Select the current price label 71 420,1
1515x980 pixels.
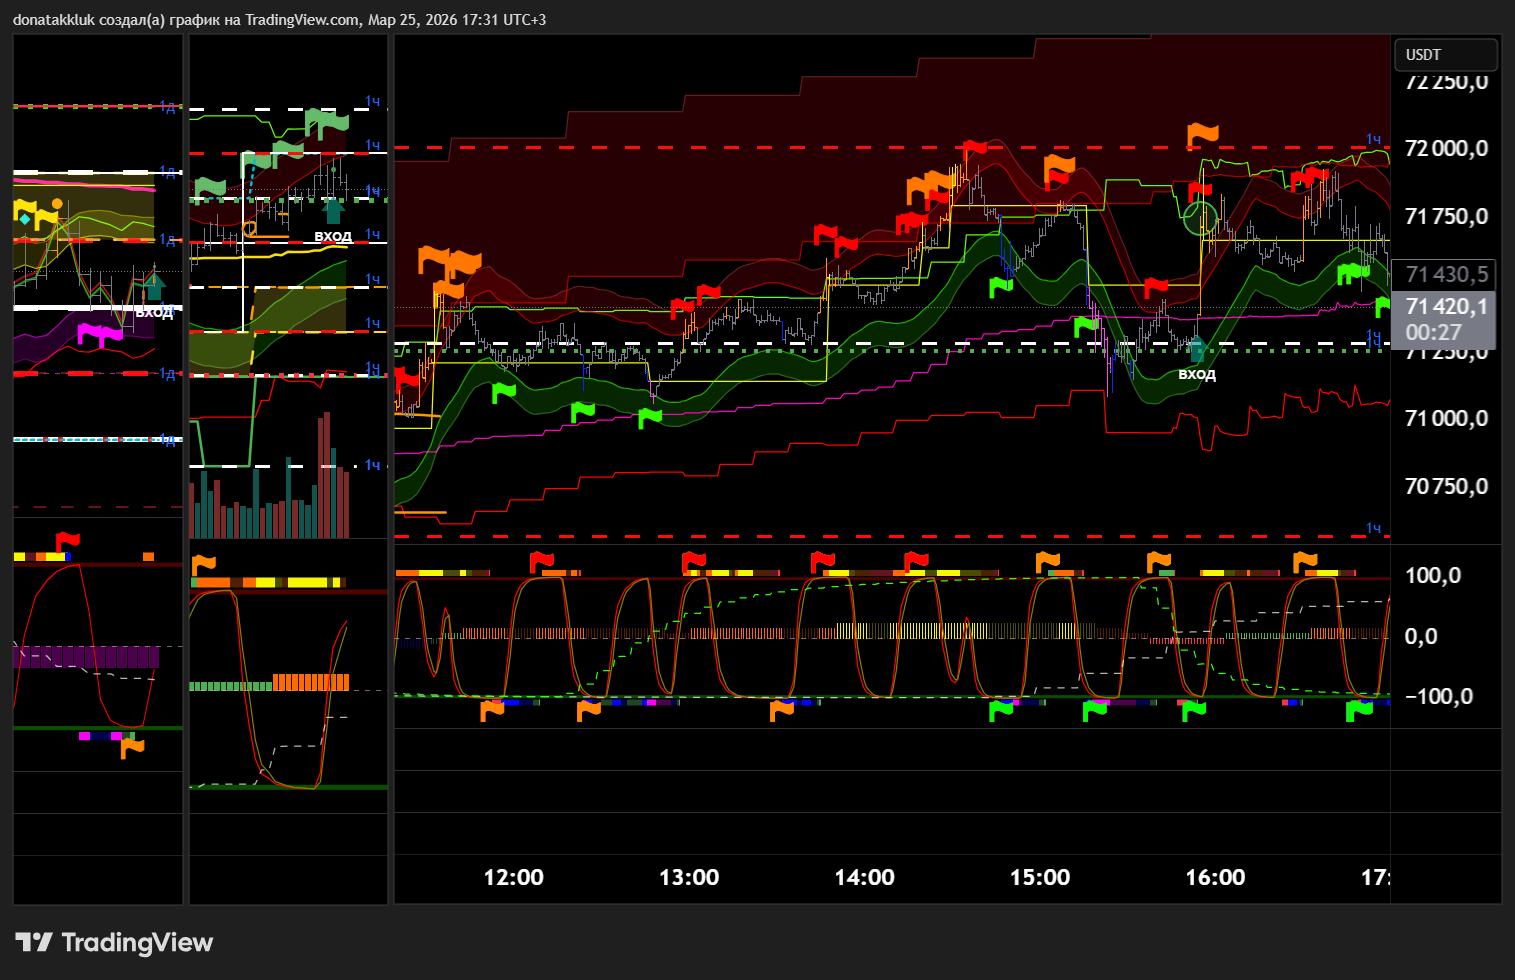click(1445, 307)
